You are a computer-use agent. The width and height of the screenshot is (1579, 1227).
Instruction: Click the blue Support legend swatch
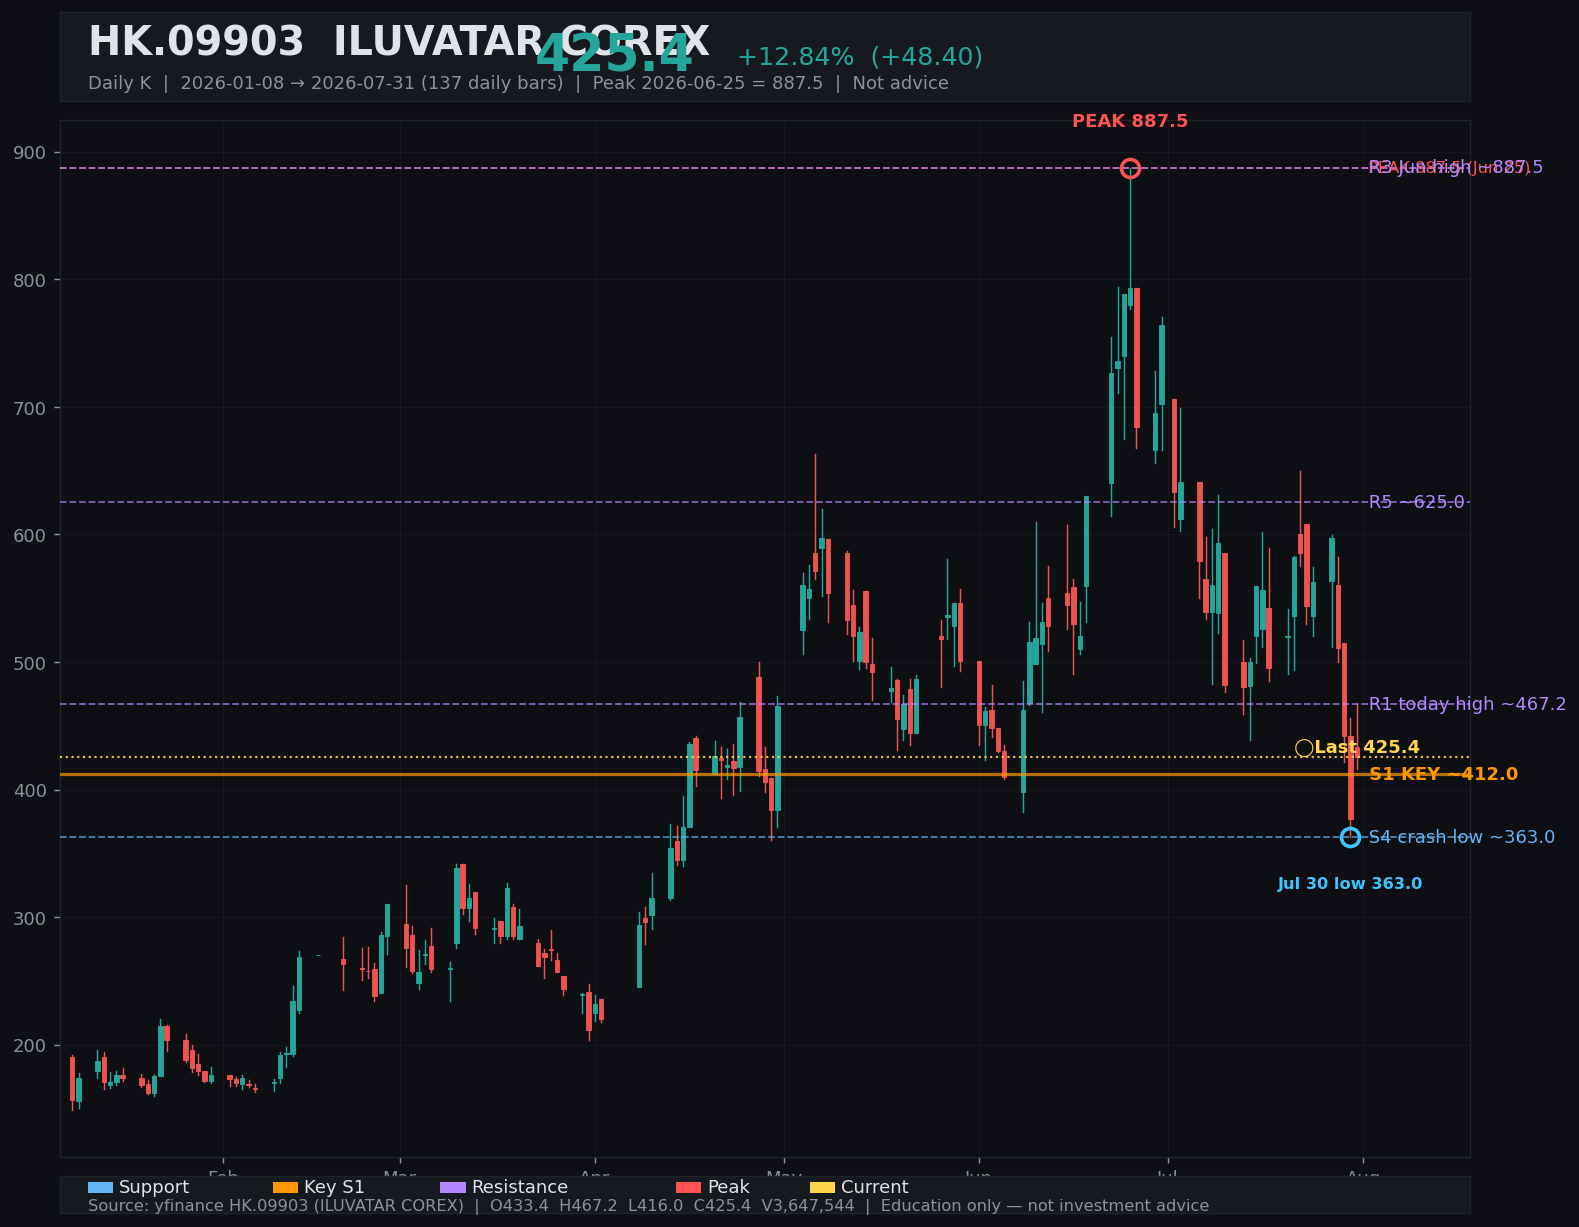[100, 1187]
